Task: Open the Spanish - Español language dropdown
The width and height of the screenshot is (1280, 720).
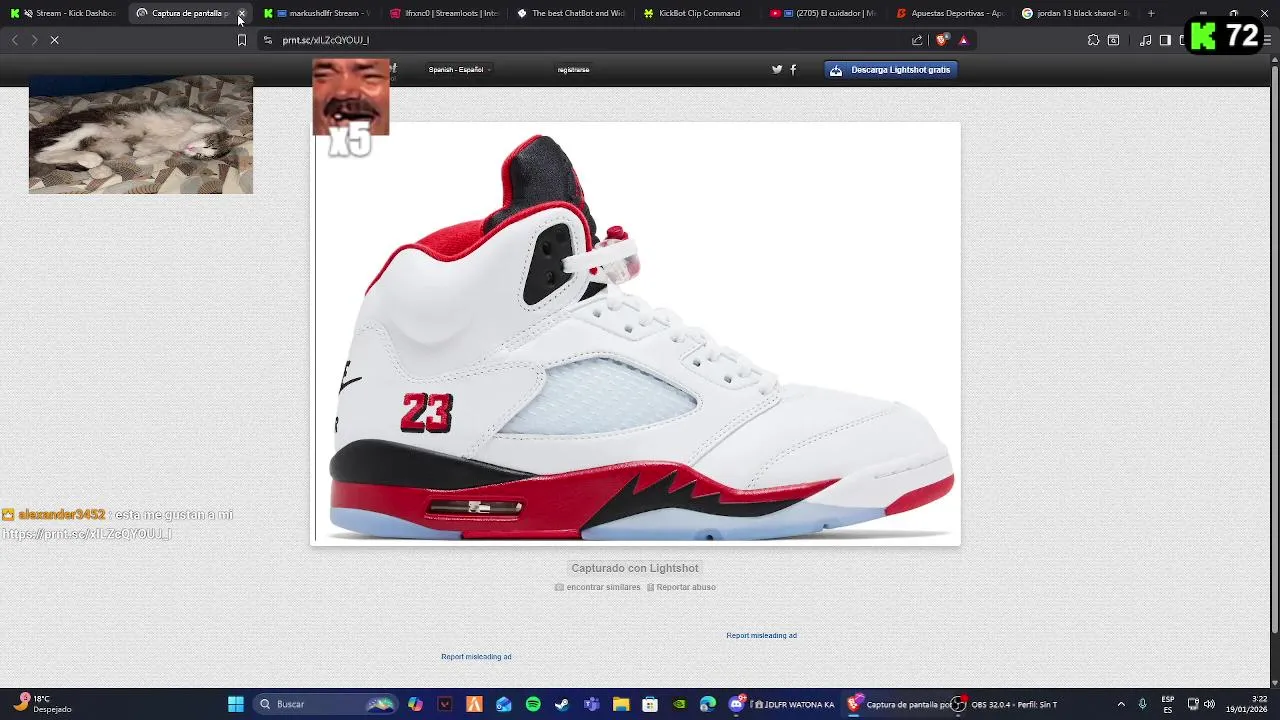Action: pyautogui.click(x=459, y=69)
